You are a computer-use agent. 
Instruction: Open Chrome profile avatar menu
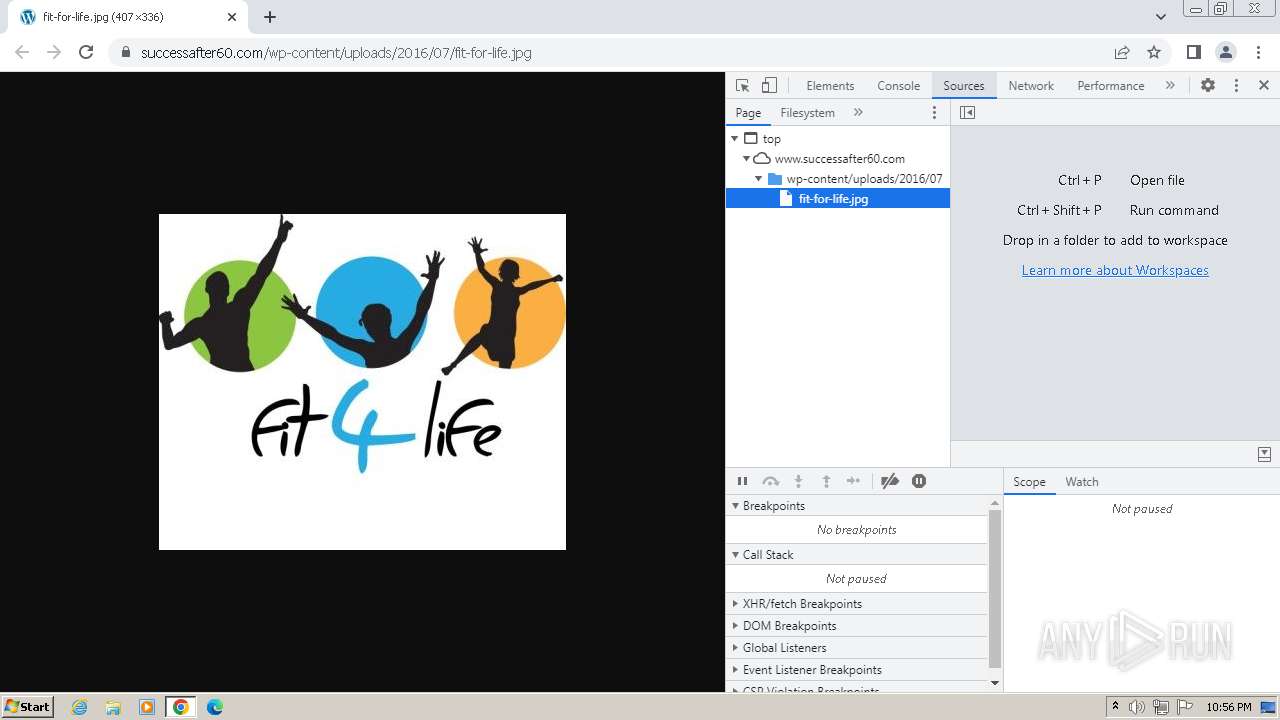click(1226, 52)
